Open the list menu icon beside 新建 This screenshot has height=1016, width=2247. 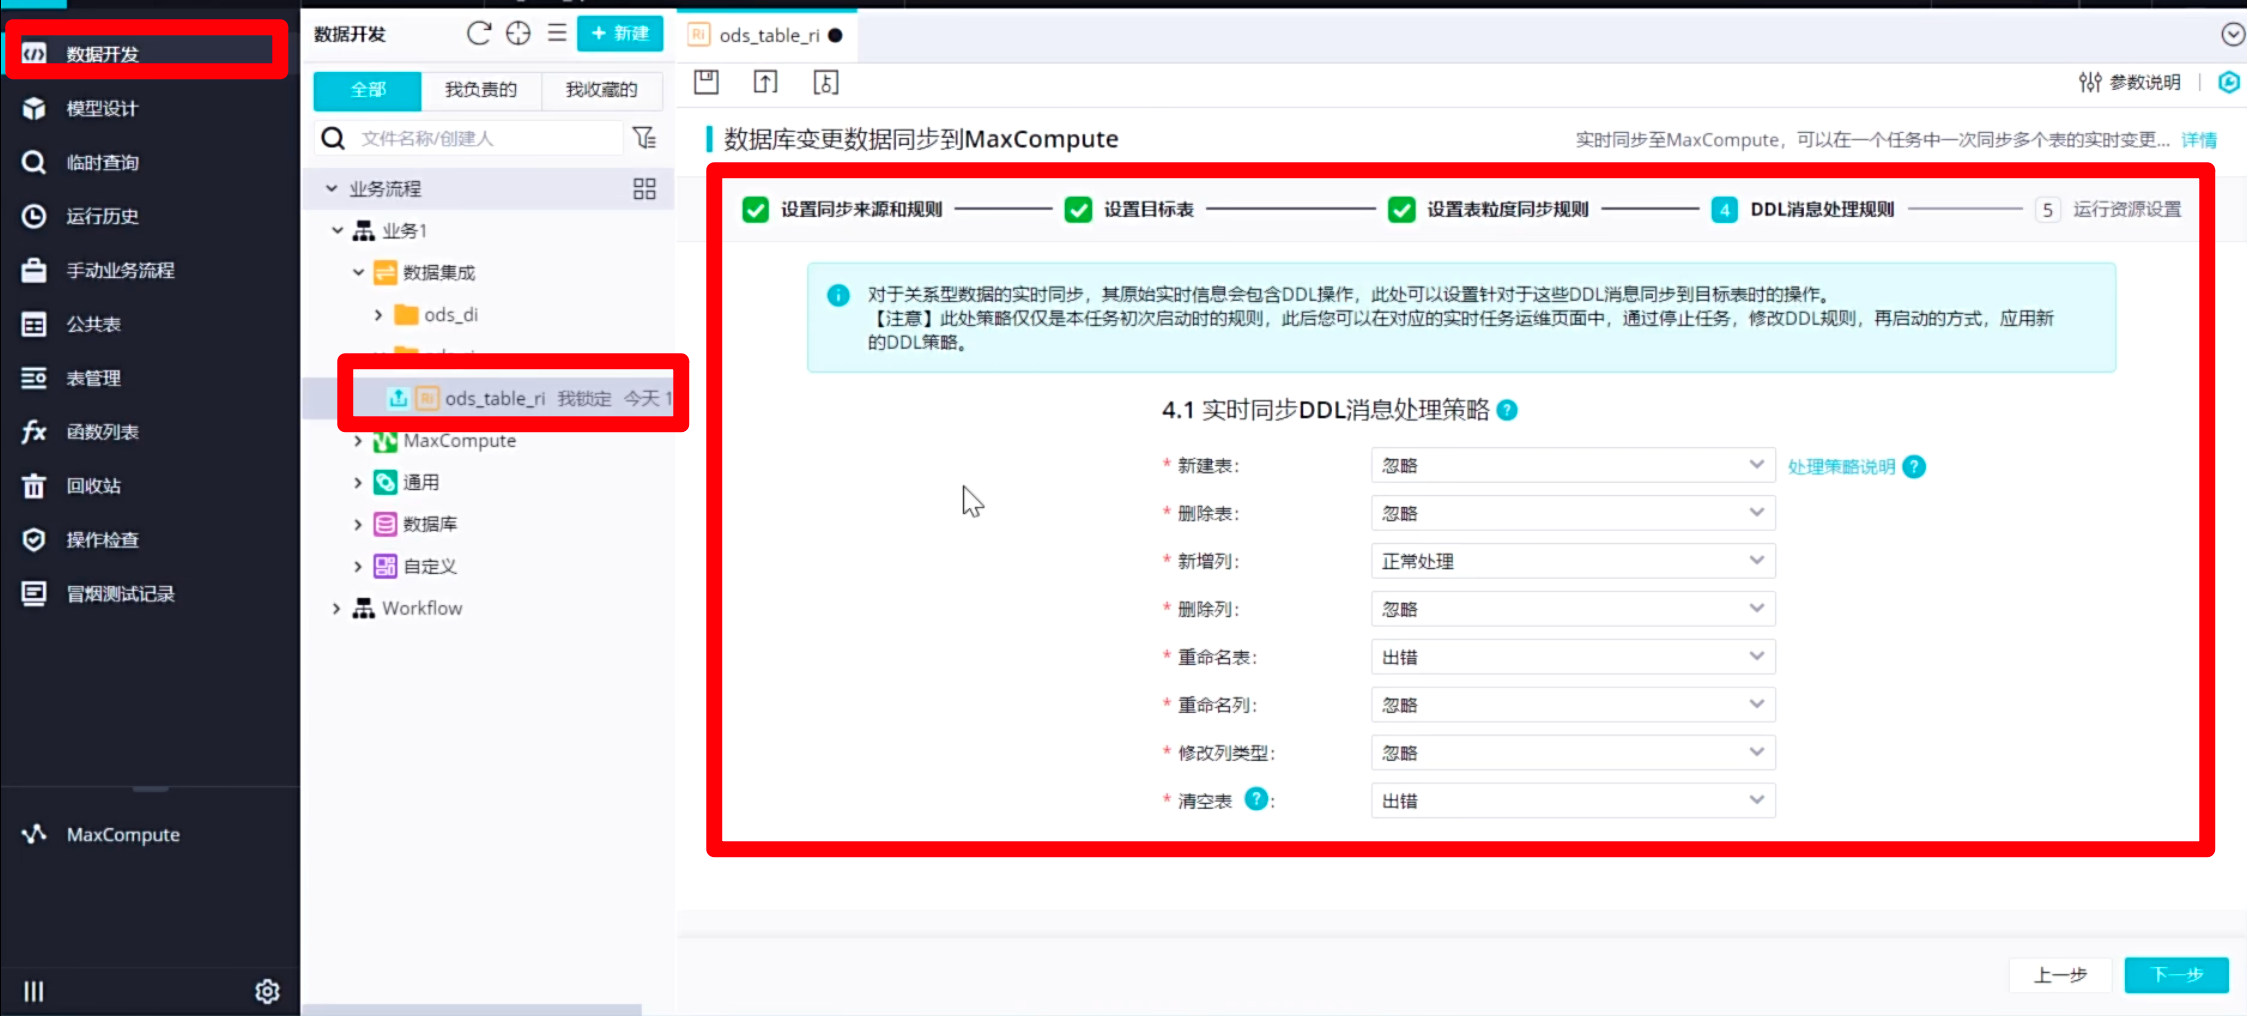557,34
